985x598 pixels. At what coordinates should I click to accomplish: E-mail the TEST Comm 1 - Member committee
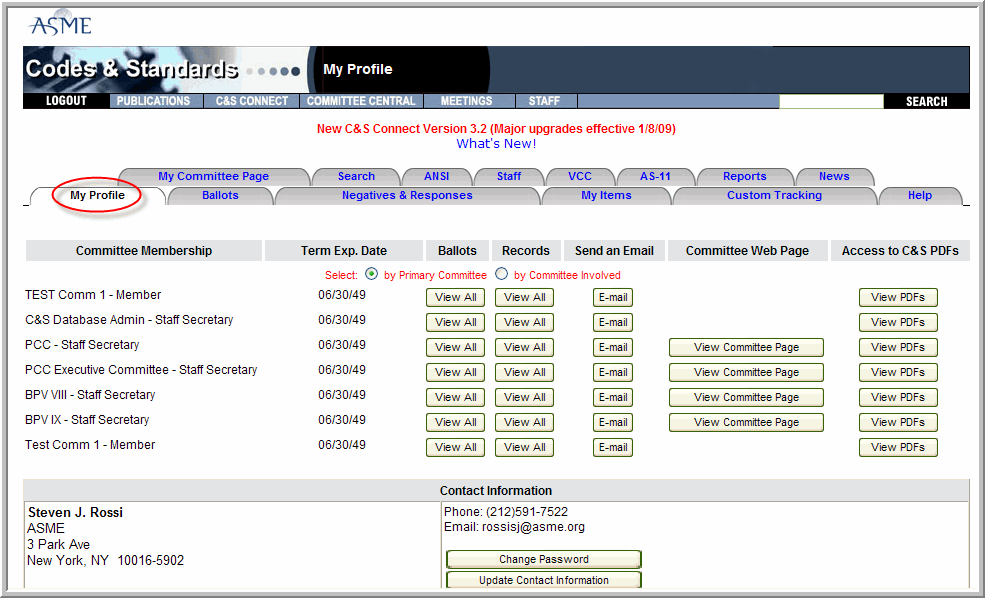613,297
